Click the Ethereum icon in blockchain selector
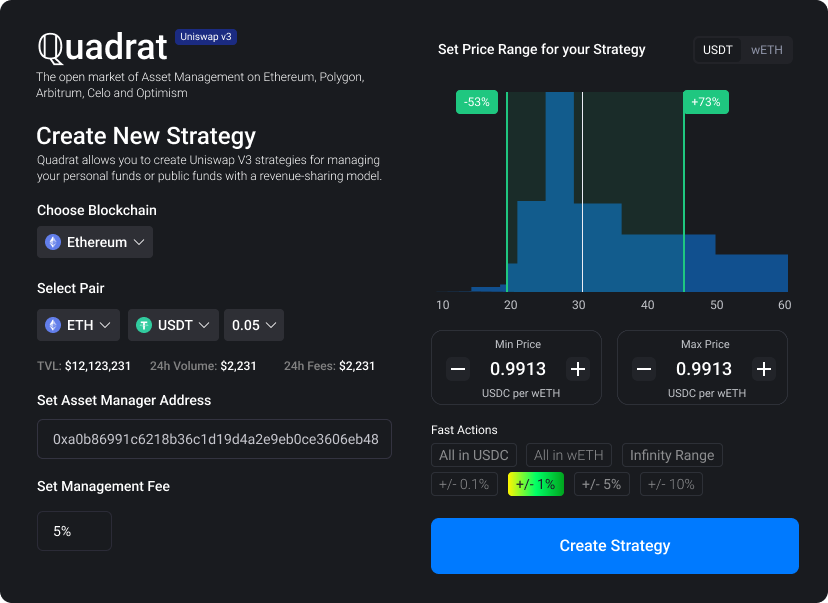 coord(54,242)
